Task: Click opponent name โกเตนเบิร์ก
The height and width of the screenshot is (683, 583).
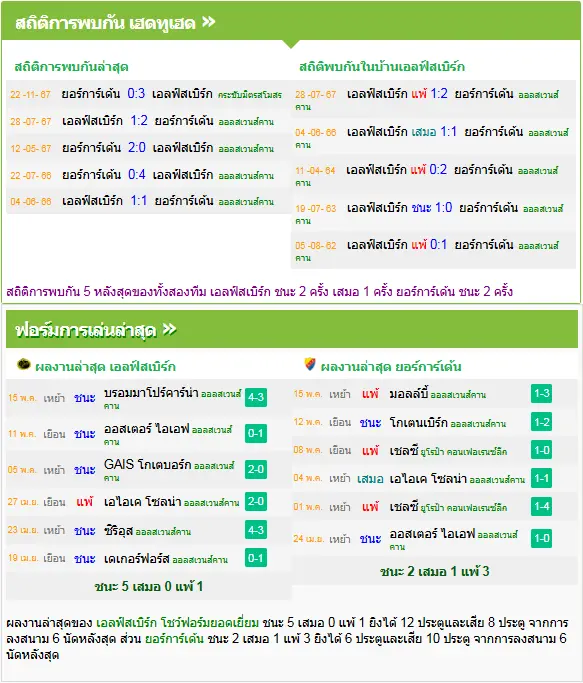Action: pyautogui.click(x=418, y=423)
